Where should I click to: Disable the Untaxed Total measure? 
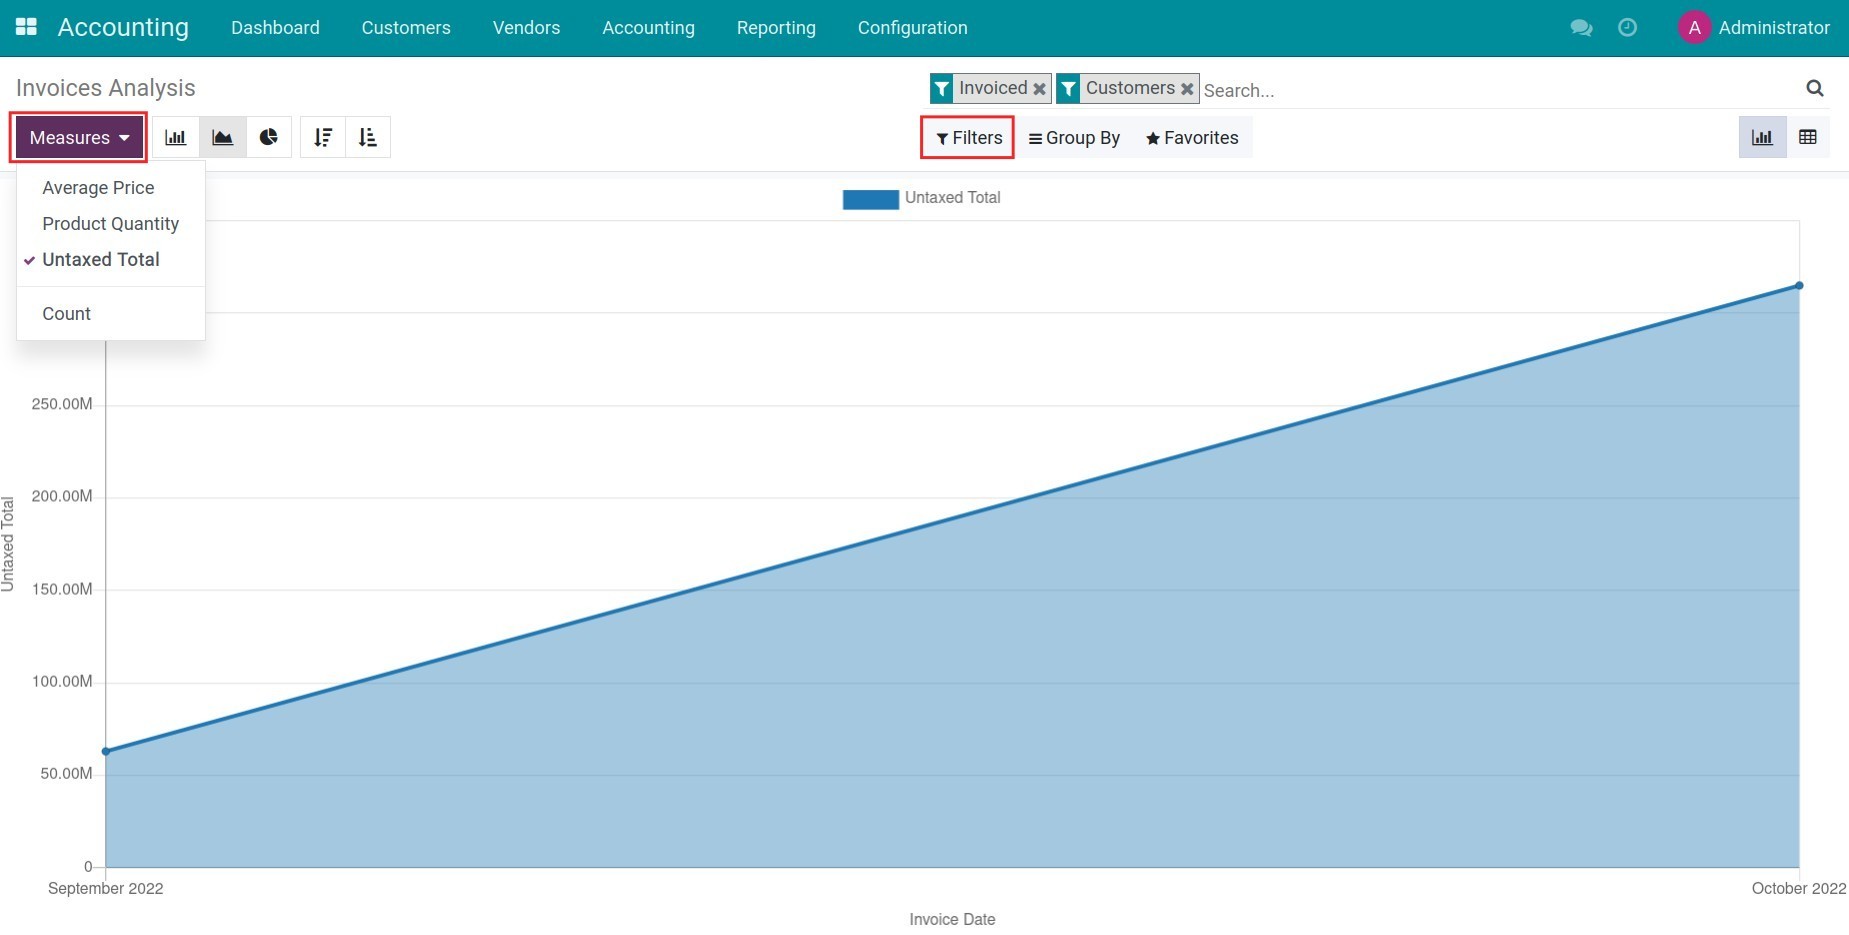(x=100, y=259)
